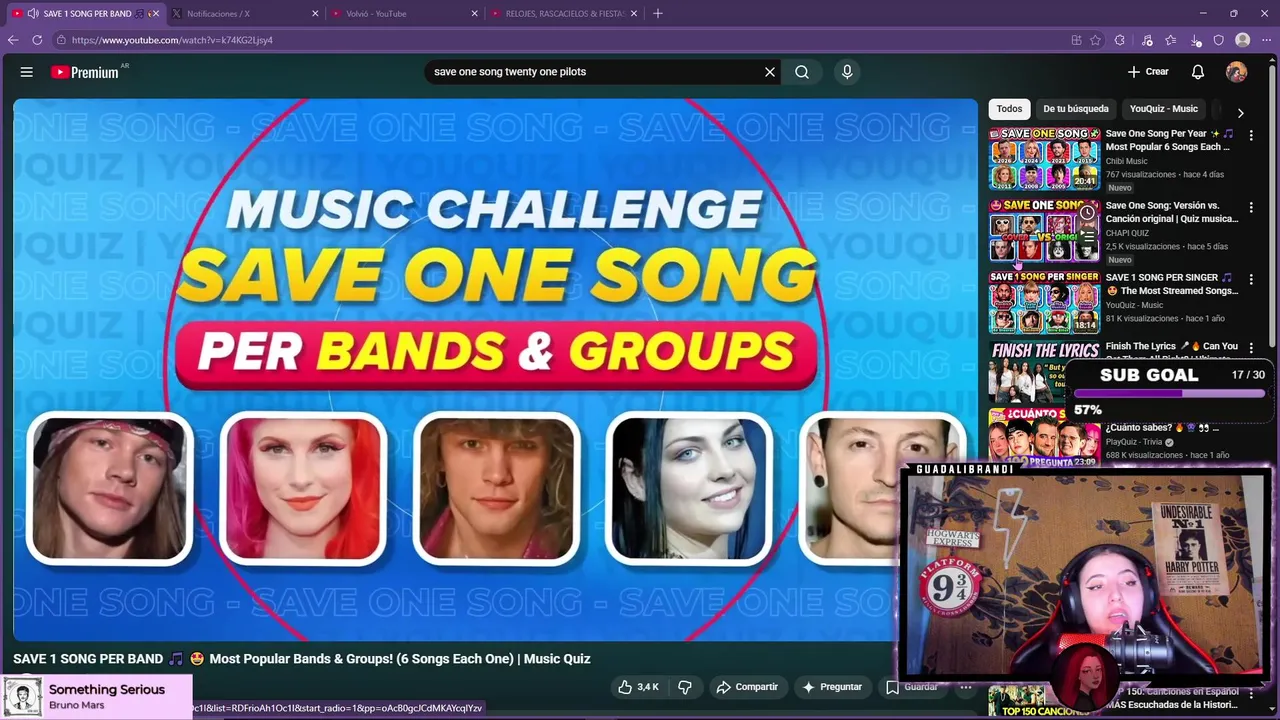The height and width of the screenshot is (720, 1280).
Task: Run search with the magnifier button
Action: pos(802,72)
